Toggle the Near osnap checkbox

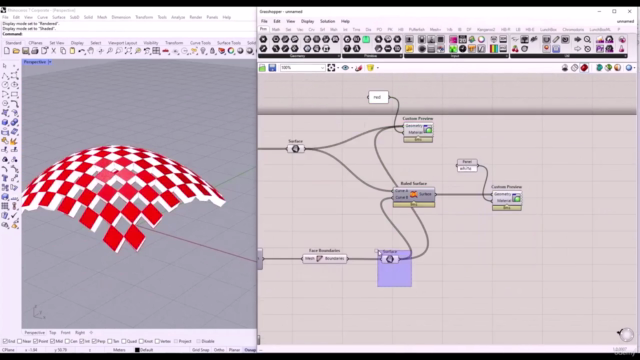pyautogui.click(x=20, y=341)
